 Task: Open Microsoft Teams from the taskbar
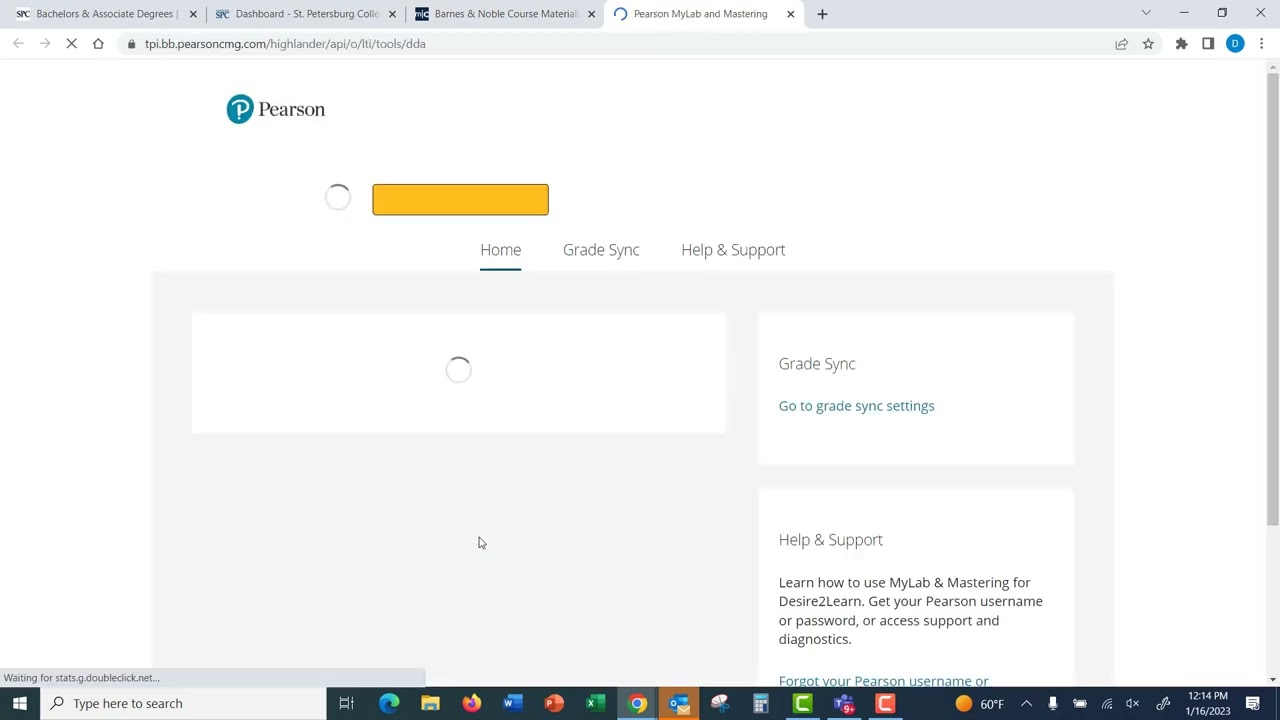coord(844,703)
